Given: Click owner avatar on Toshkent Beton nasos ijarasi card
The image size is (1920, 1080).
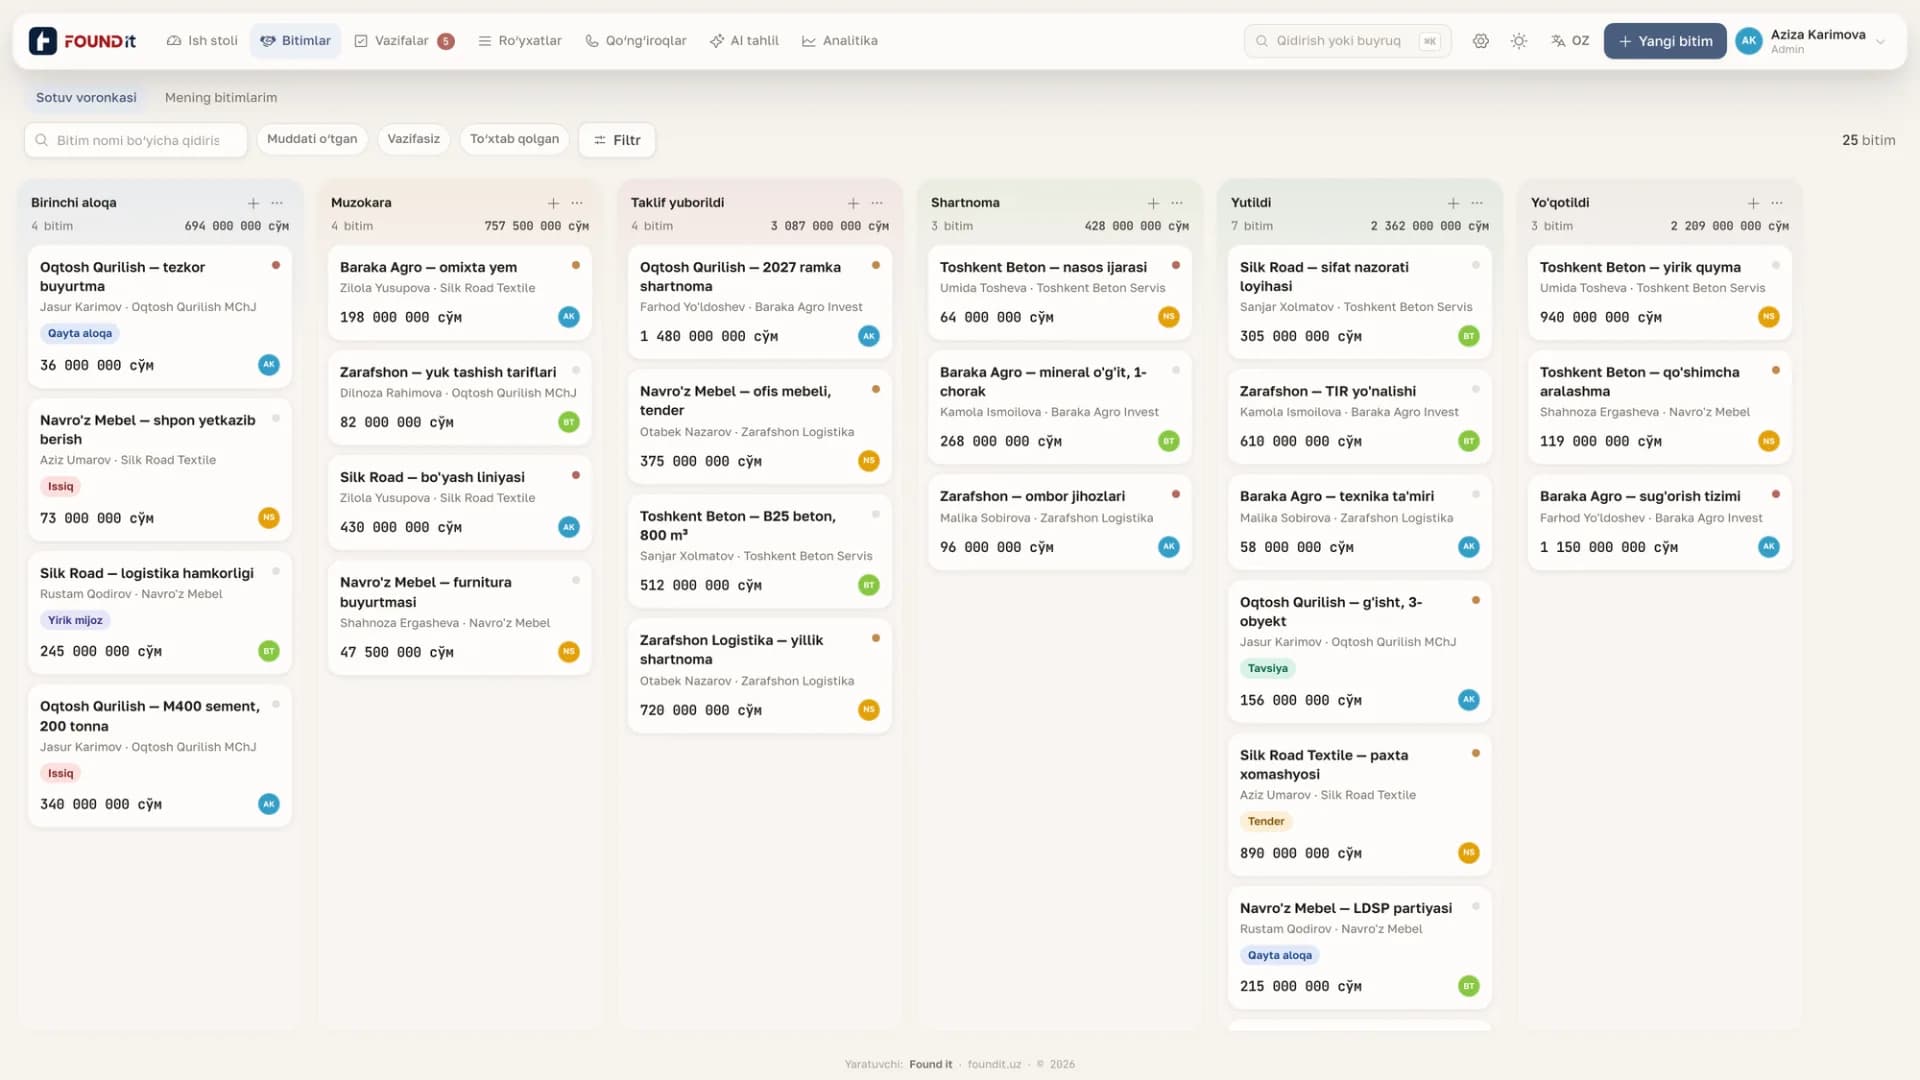Looking at the screenshot, I should click(1169, 317).
